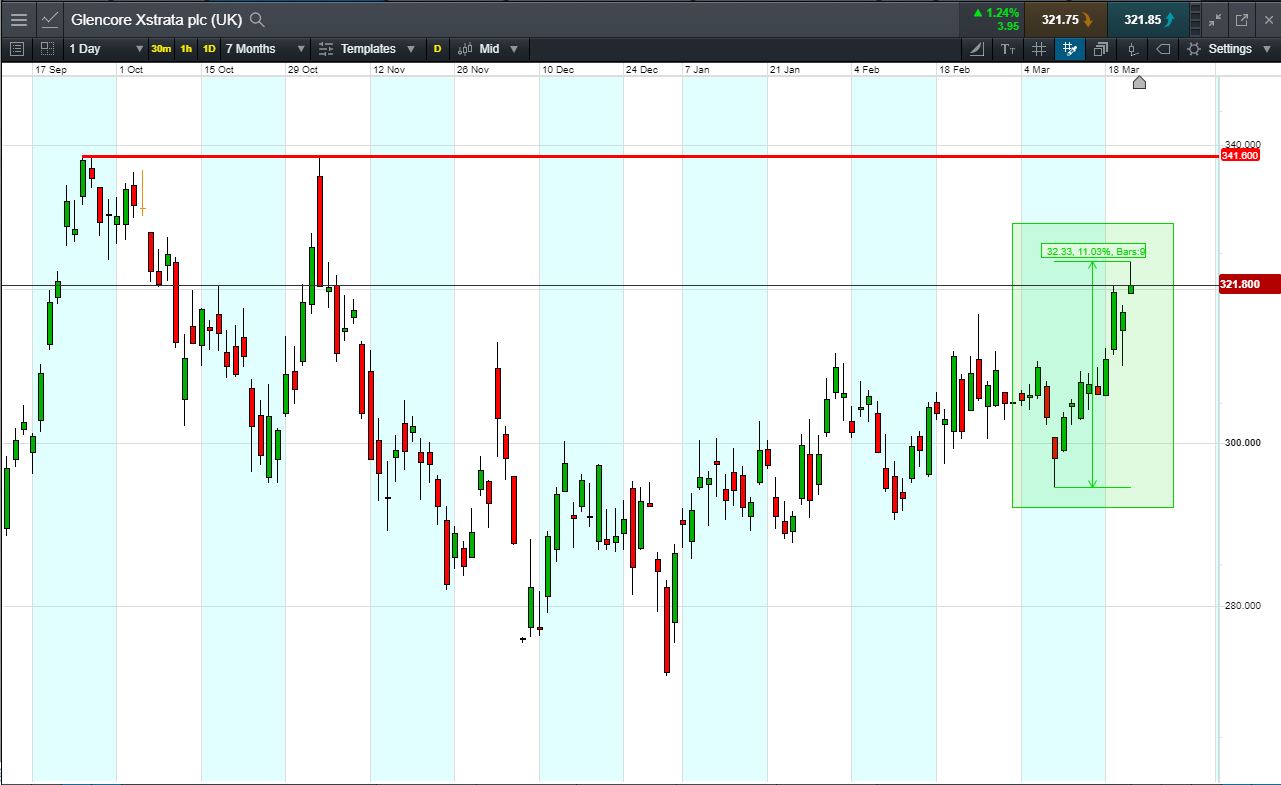The image size is (1281, 785).
Task: Click the buy price 321.85 button
Action: coord(1149,19)
